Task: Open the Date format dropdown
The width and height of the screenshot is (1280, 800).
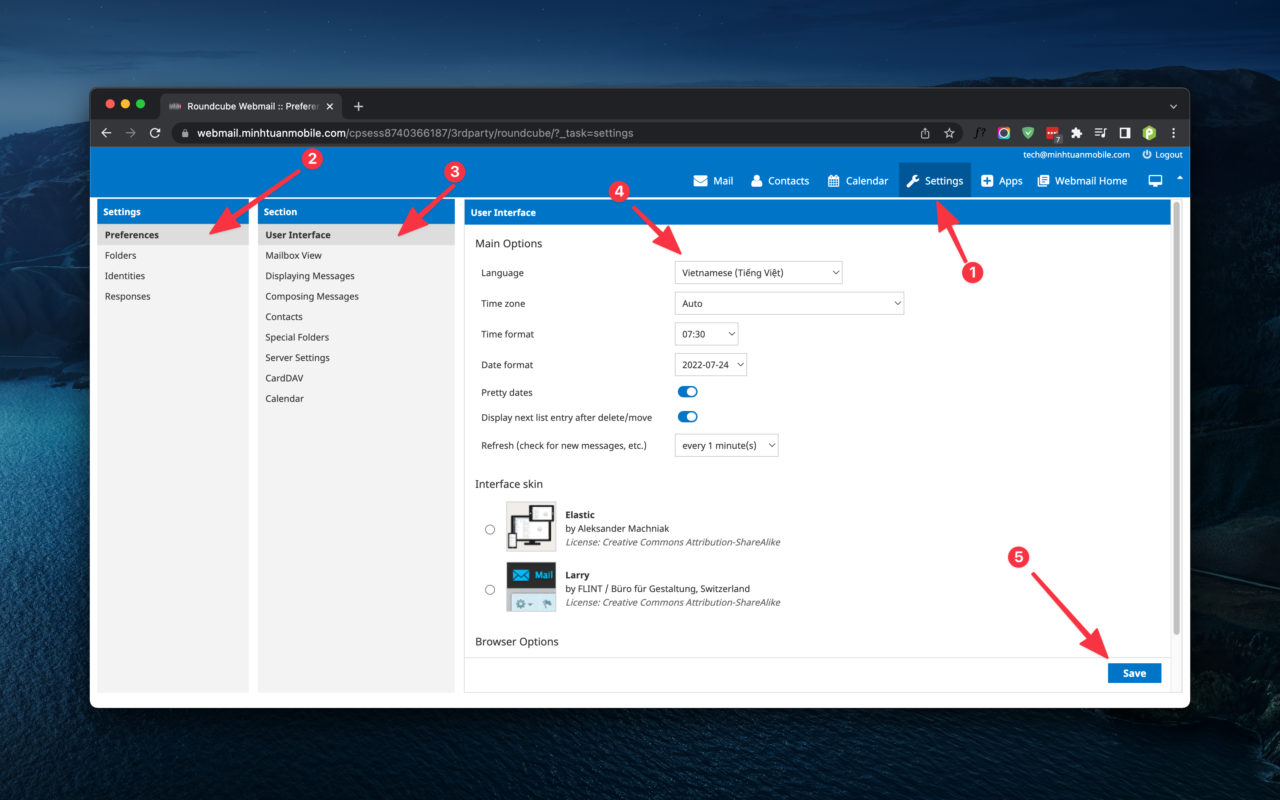Action: (711, 365)
